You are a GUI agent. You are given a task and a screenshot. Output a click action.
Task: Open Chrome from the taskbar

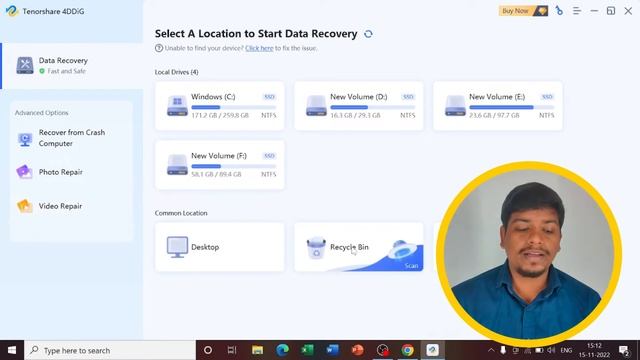tap(407, 350)
